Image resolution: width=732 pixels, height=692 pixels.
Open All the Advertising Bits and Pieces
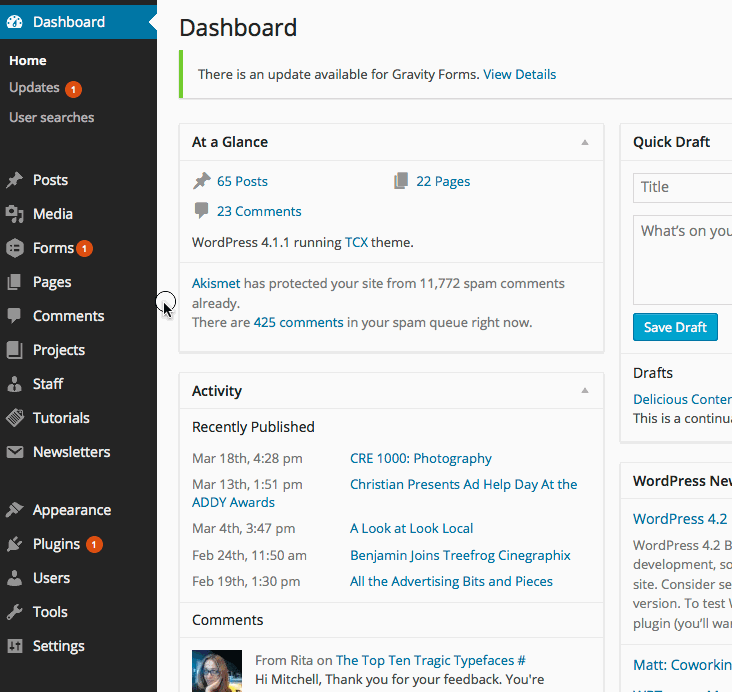(x=451, y=582)
